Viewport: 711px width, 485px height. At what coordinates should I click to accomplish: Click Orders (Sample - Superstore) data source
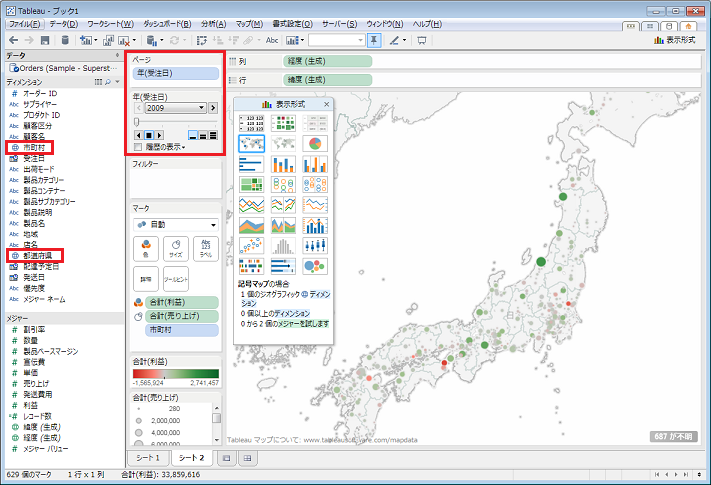coord(63,68)
